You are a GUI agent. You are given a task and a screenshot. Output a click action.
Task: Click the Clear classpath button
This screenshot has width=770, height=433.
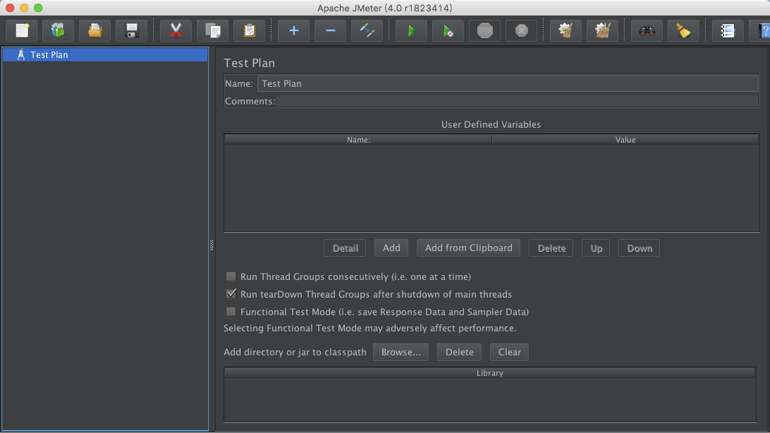(x=509, y=352)
